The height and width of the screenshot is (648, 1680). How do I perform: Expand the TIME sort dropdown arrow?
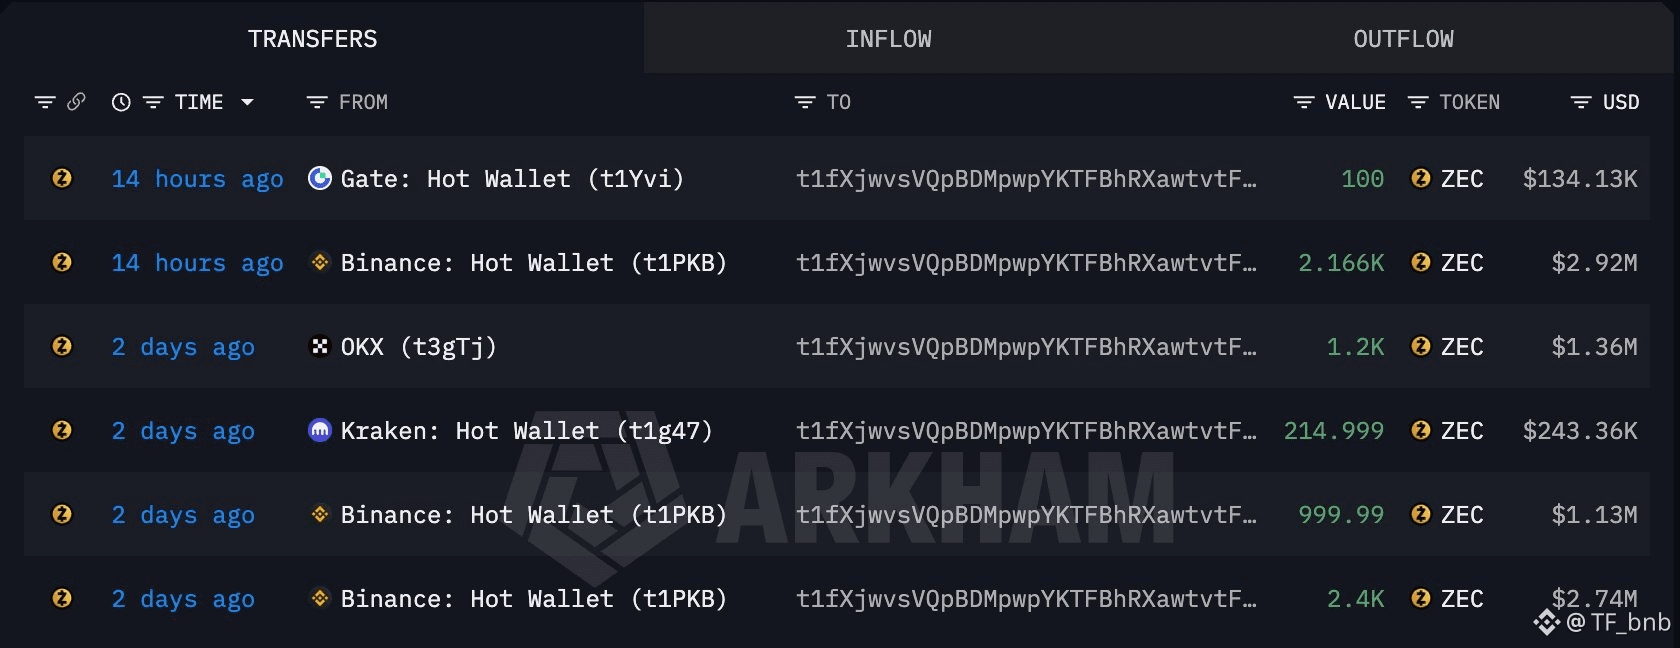coord(247,102)
